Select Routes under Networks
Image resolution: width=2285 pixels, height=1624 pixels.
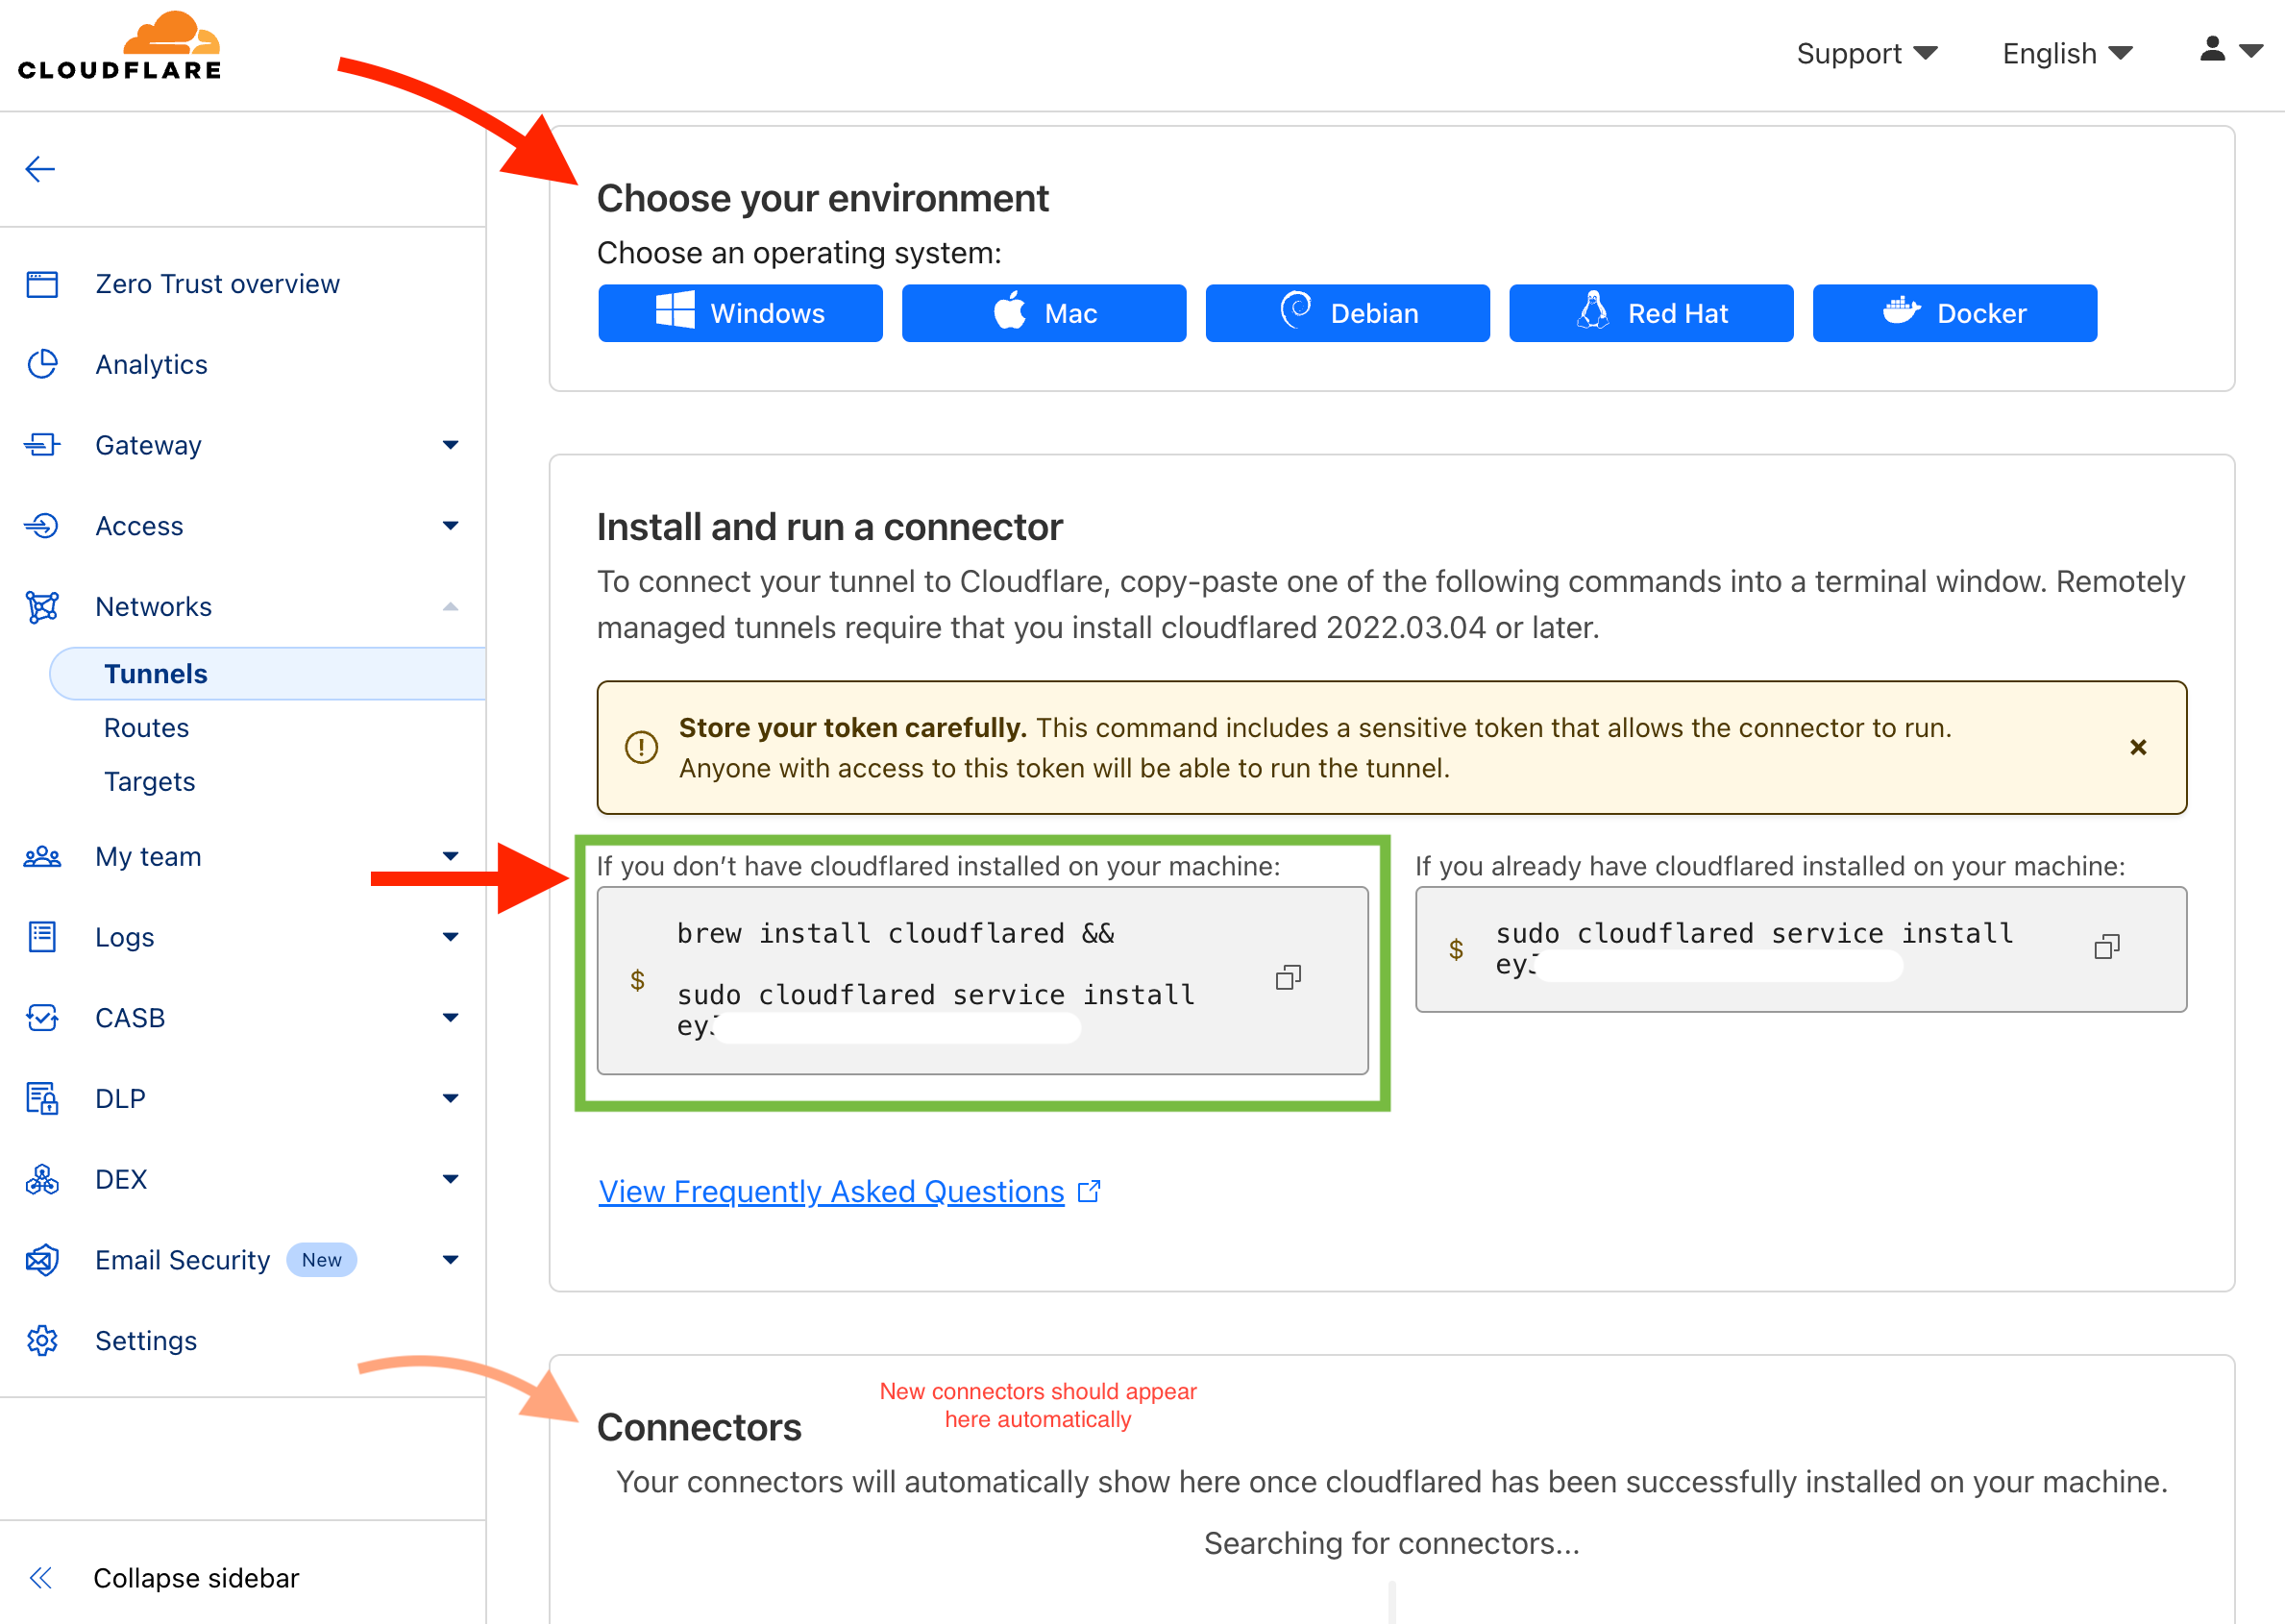(x=146, y=728)
